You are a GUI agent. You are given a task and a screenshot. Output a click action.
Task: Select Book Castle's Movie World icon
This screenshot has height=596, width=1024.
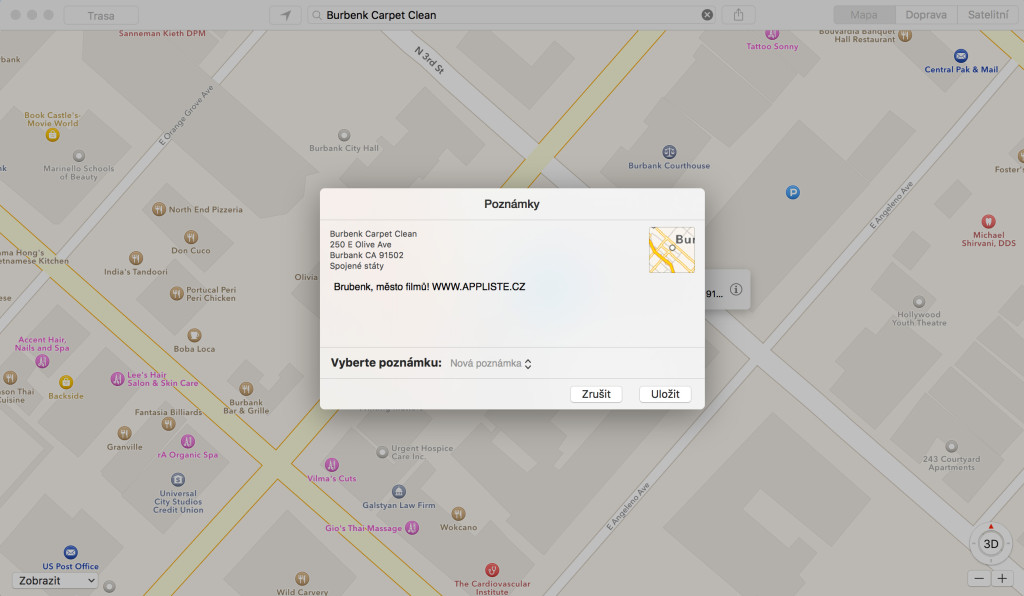(x=53, y=135)
